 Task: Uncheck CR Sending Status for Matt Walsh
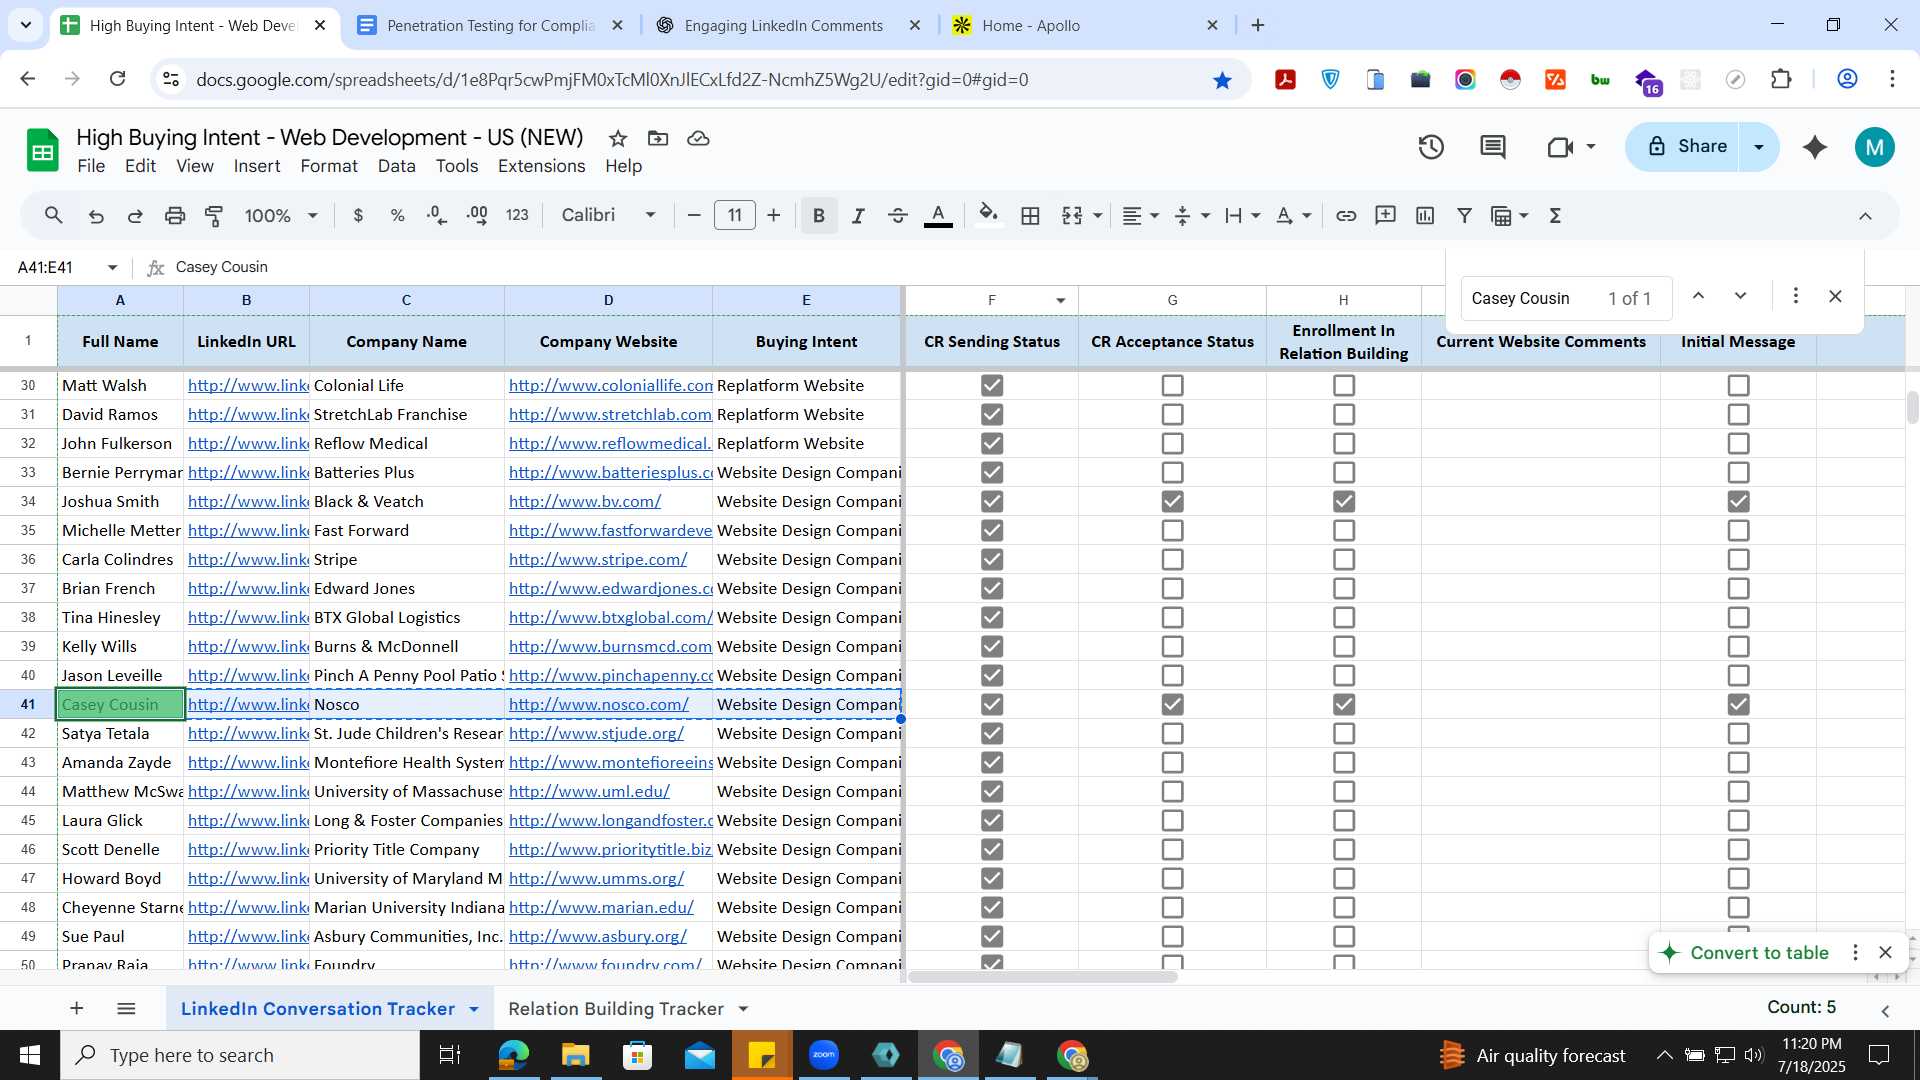point(992,385)
